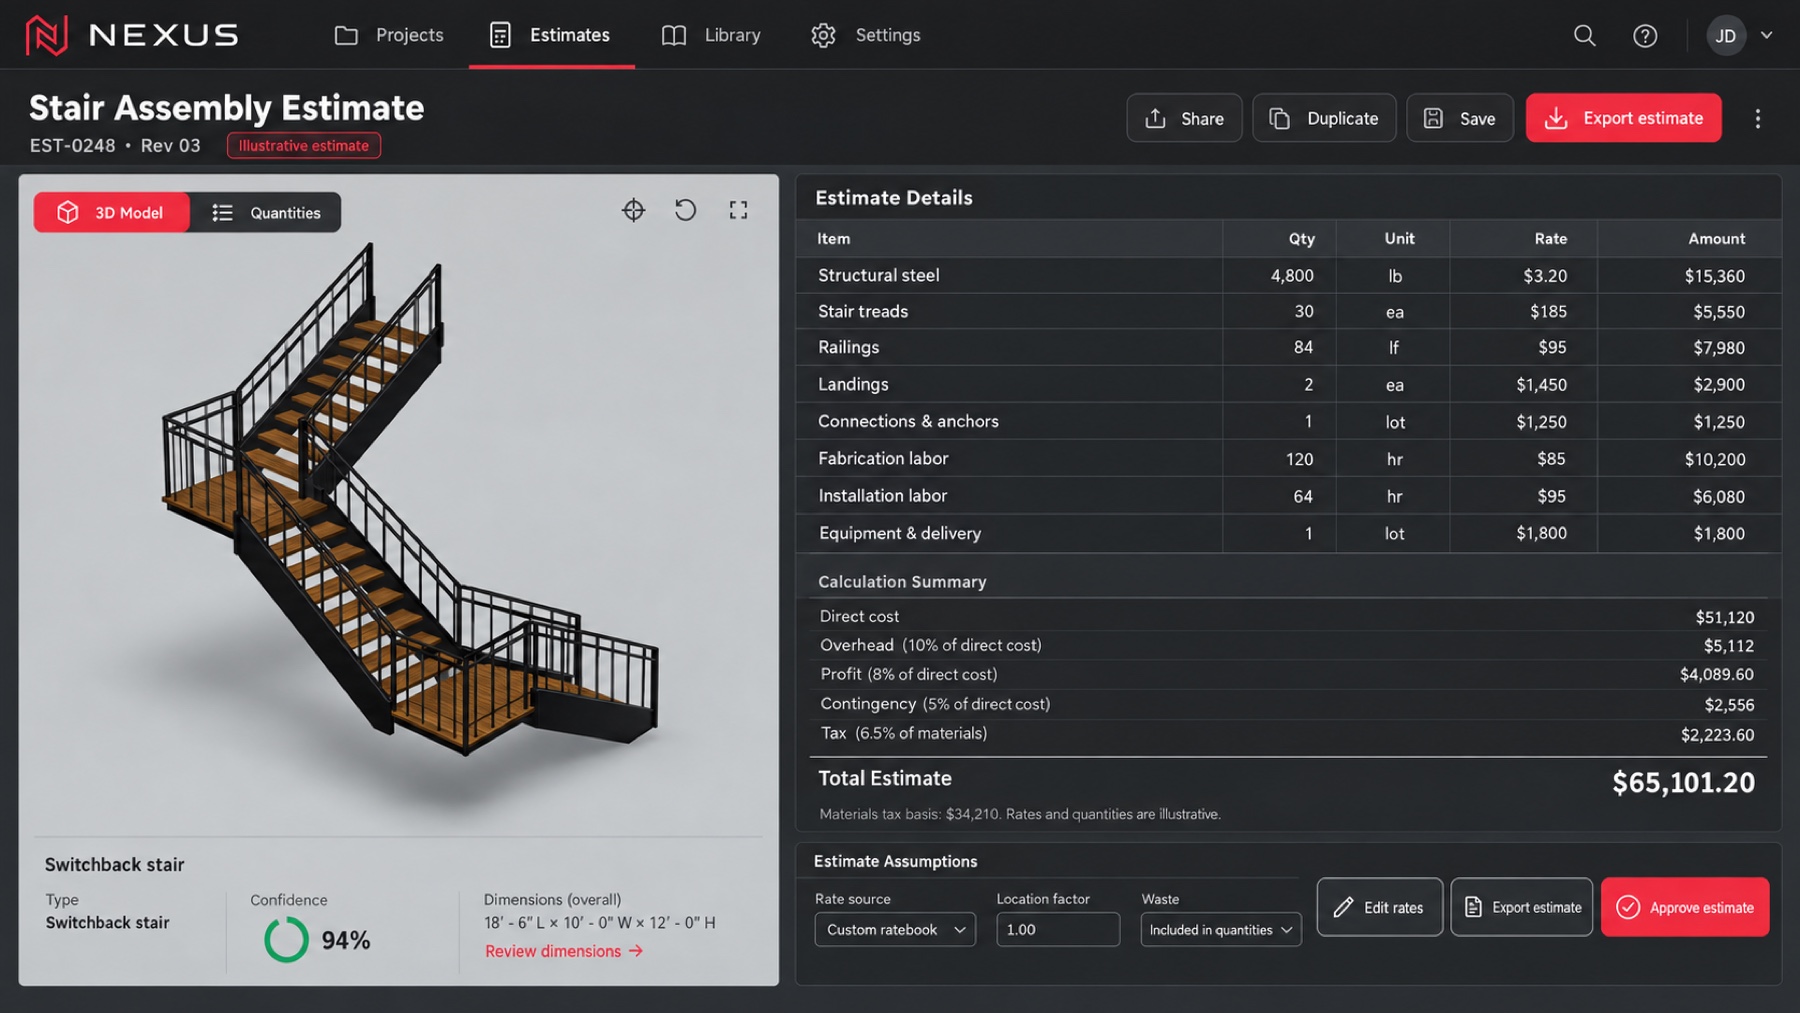Open the Estimates tab
The height and width of the screenshot is (1013, 1800).
[x=551, y=35]
